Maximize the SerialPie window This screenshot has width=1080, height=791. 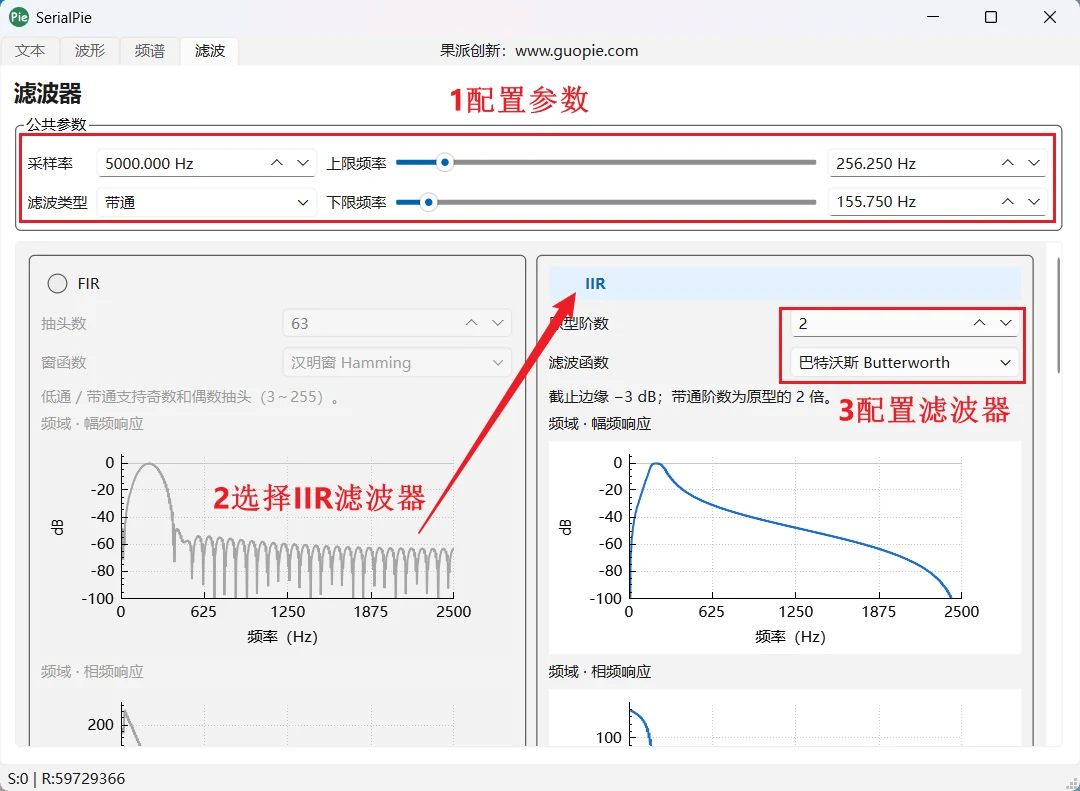click(x=990, y=17)
